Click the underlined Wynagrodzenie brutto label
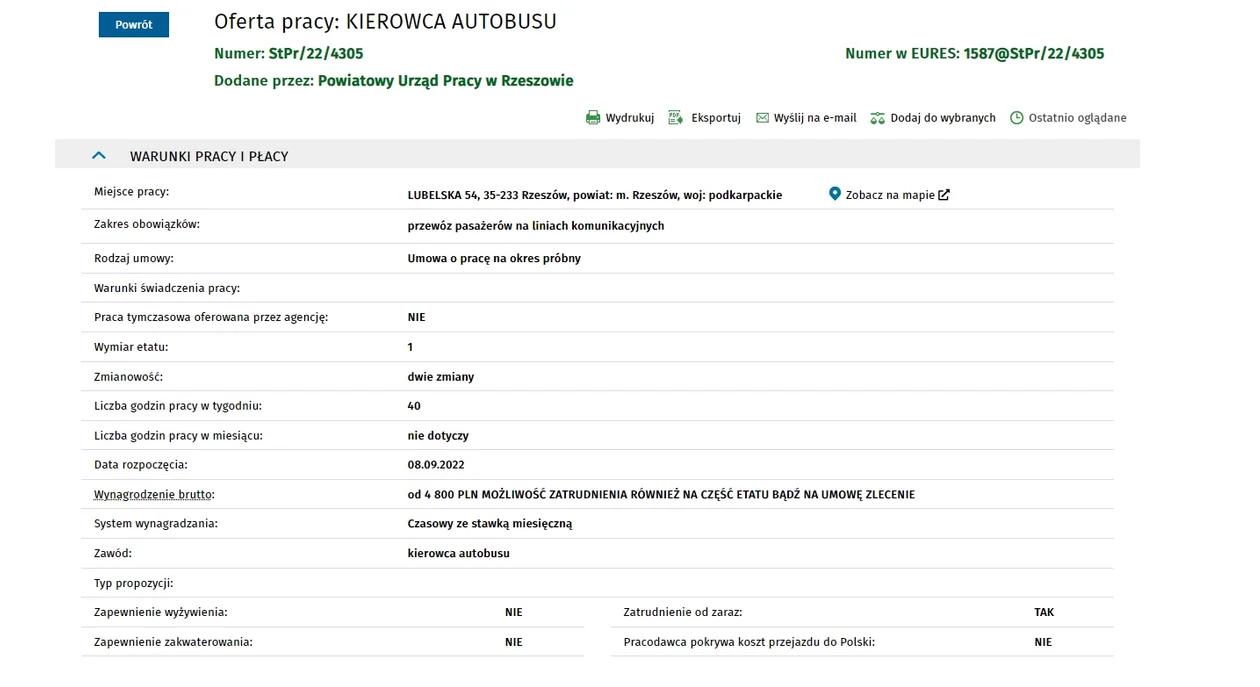Viewport: 1260px width, 687px height. click(154, 495)
